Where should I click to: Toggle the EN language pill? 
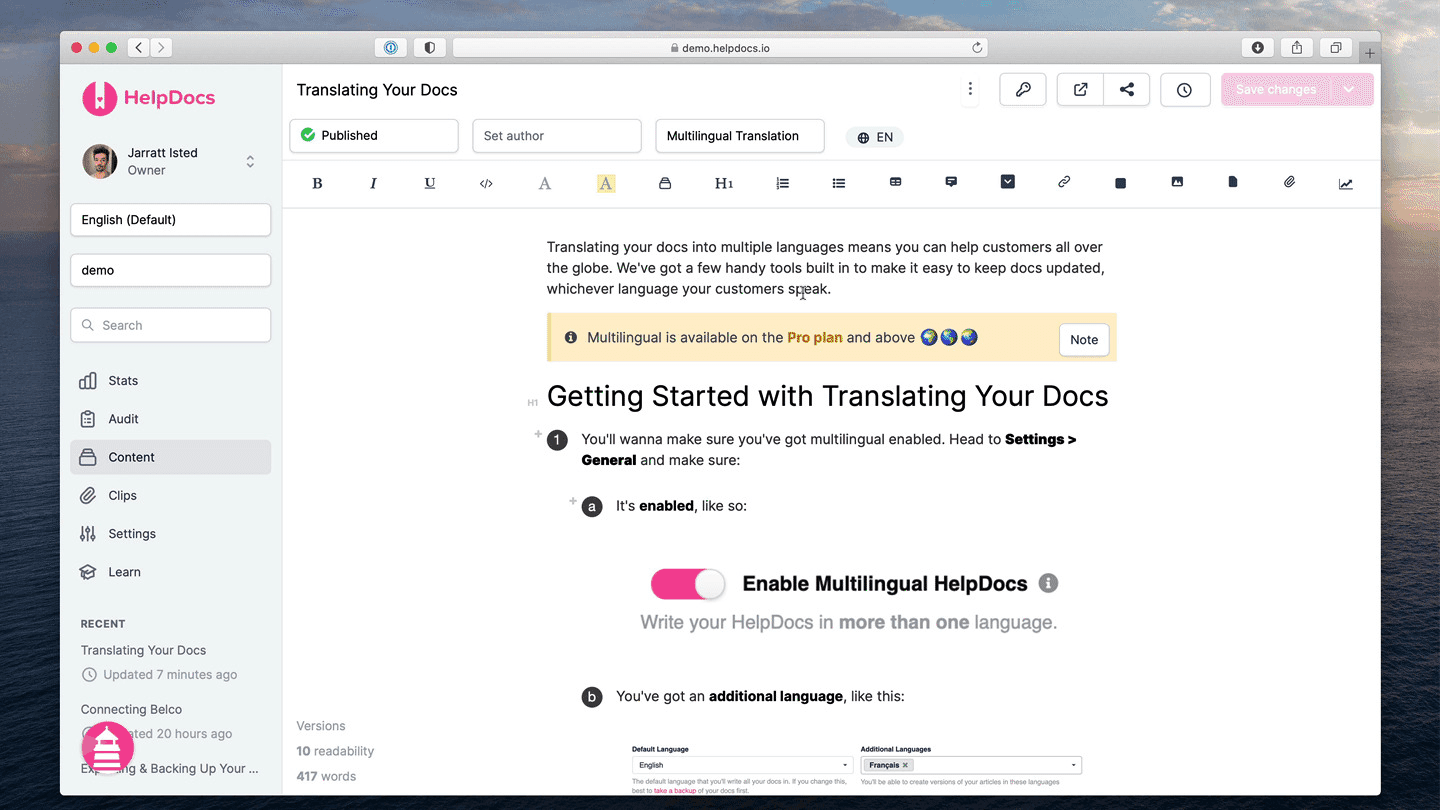874,137
